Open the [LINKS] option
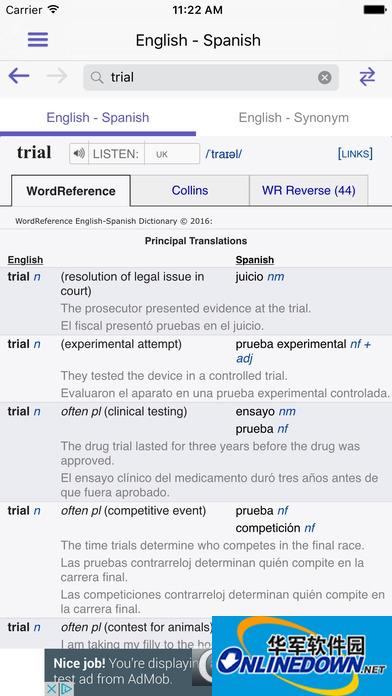Screen dimensions: 392x696 coord(355,154)
